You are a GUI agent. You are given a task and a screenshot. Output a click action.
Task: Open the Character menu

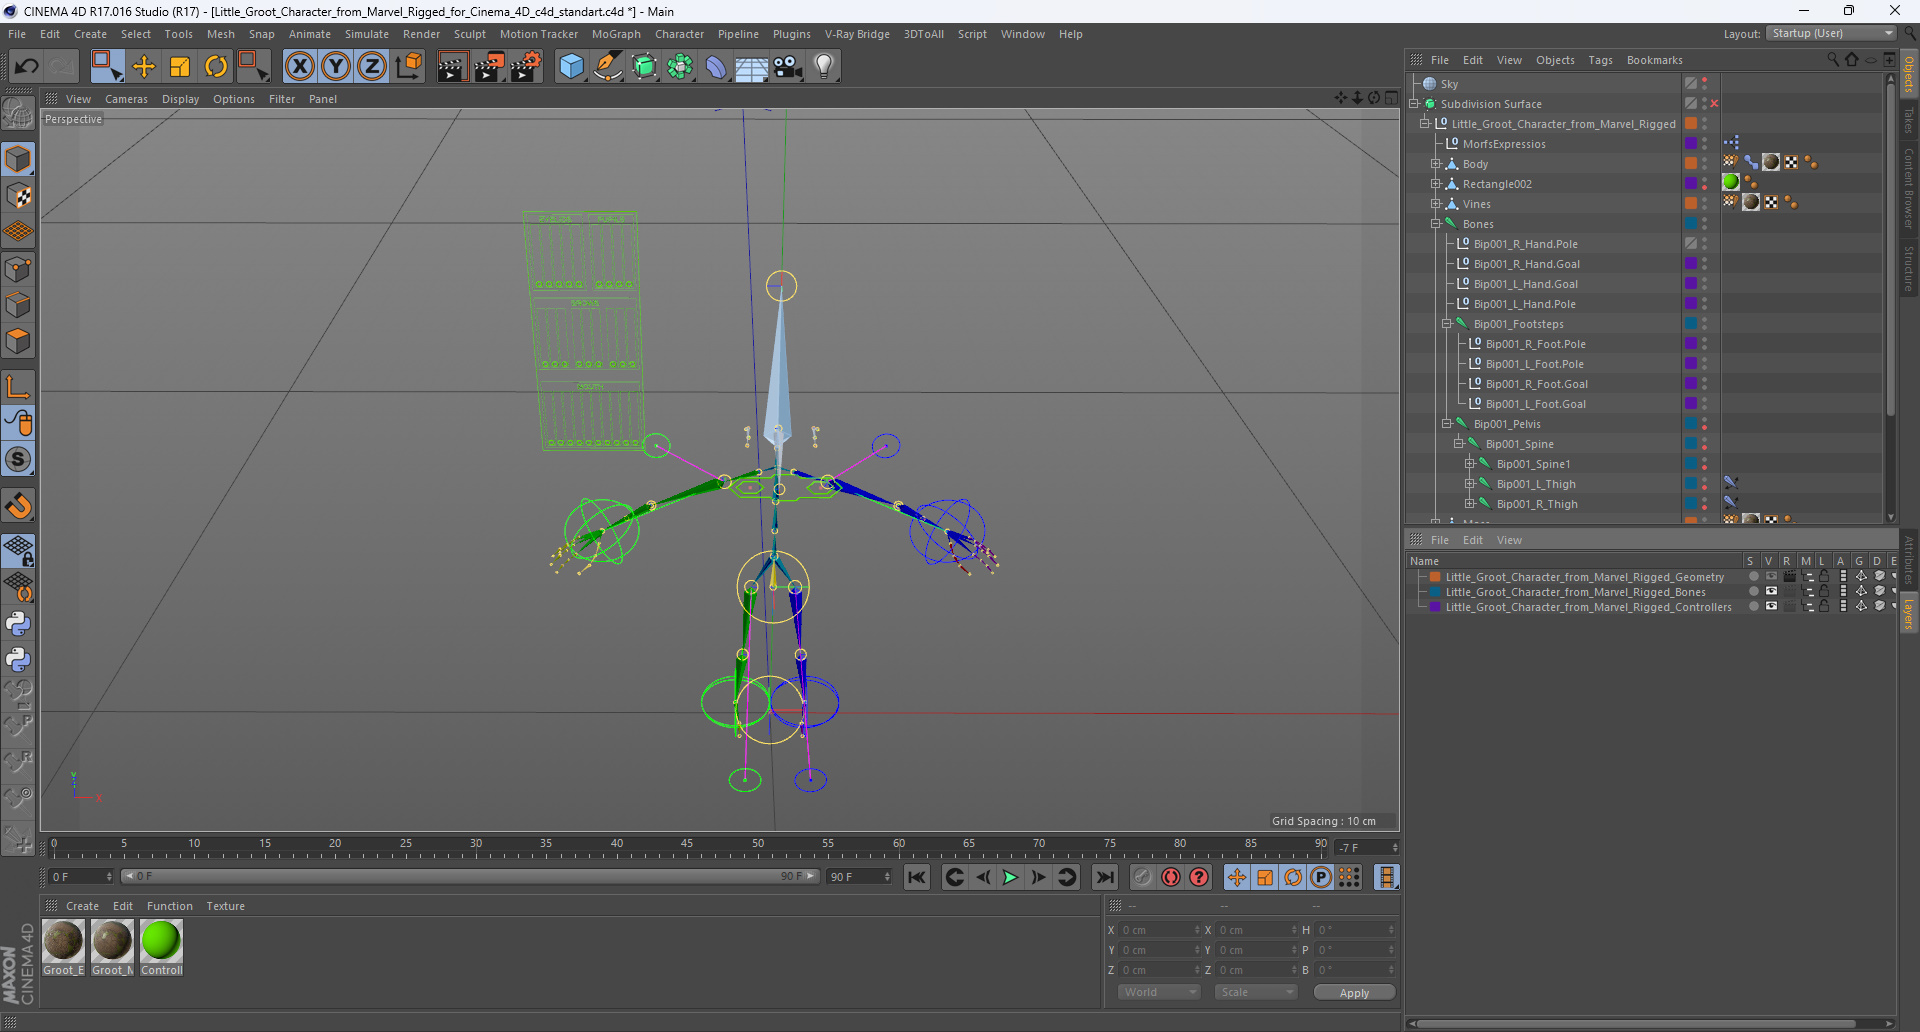click(x=679, y=34)
